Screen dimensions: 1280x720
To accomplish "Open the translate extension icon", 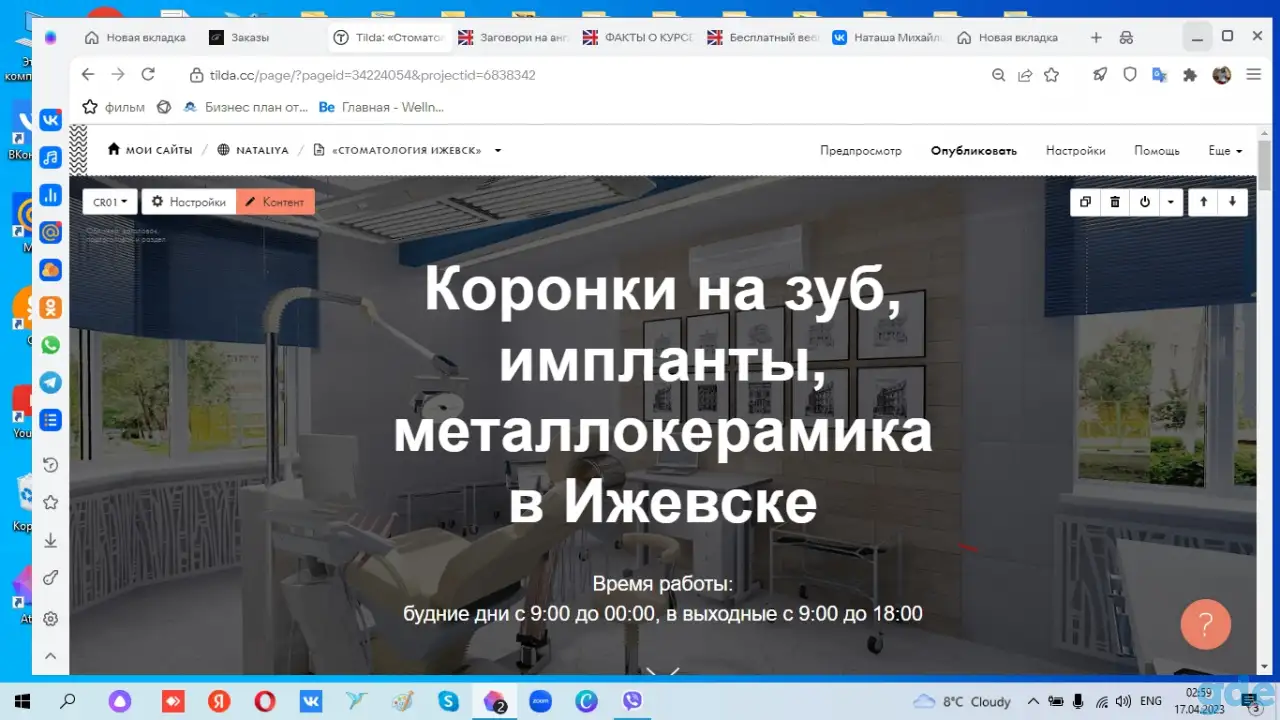I will point(1160,75).
